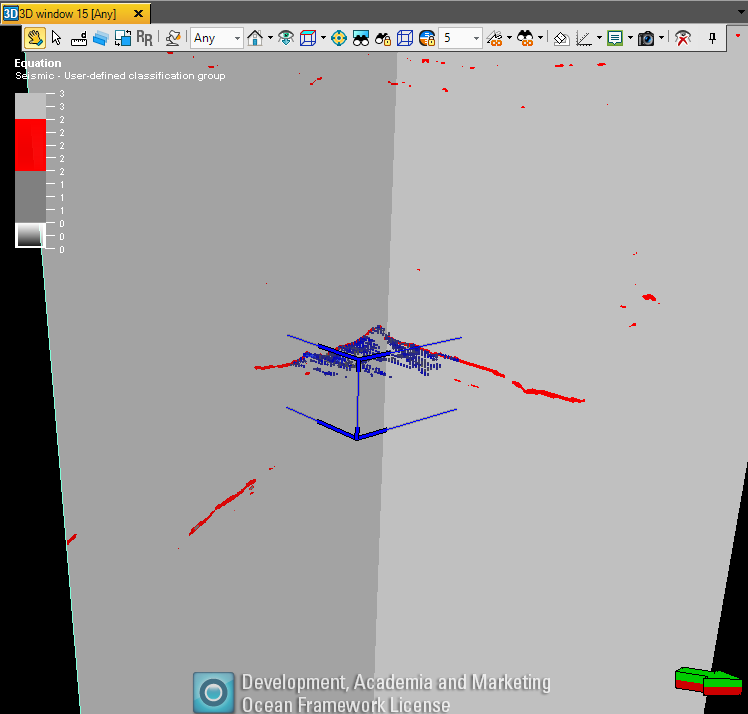
Task: Toggle the eye with down arrow icon
Action: click(286, 38)
